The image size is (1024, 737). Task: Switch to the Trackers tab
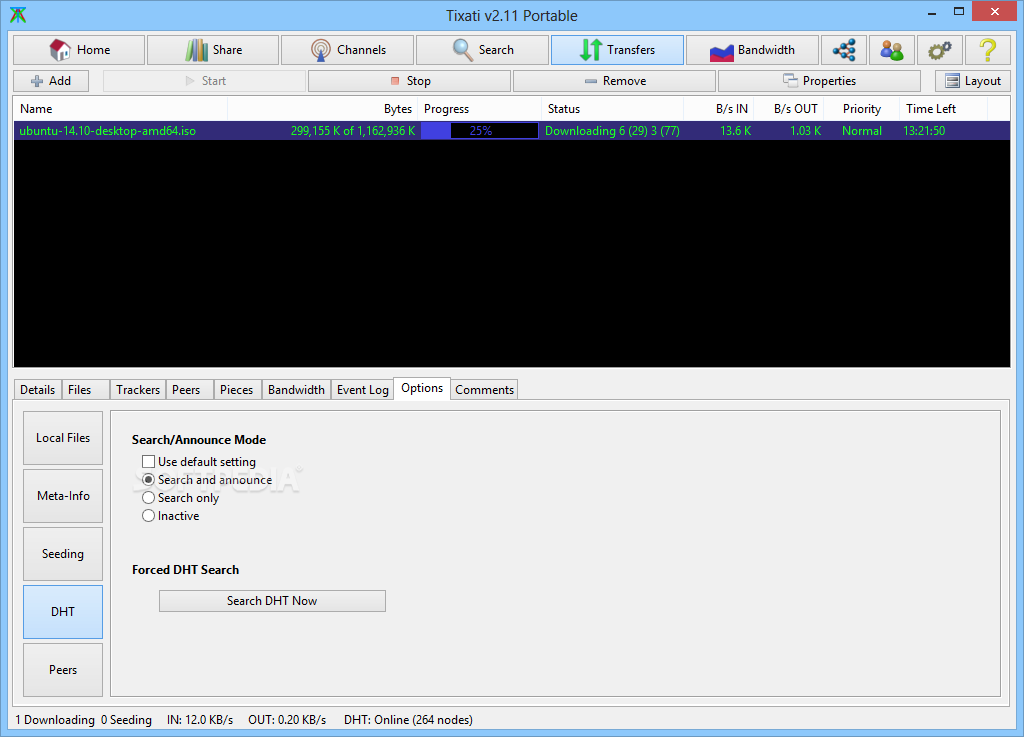pos(138,390)
